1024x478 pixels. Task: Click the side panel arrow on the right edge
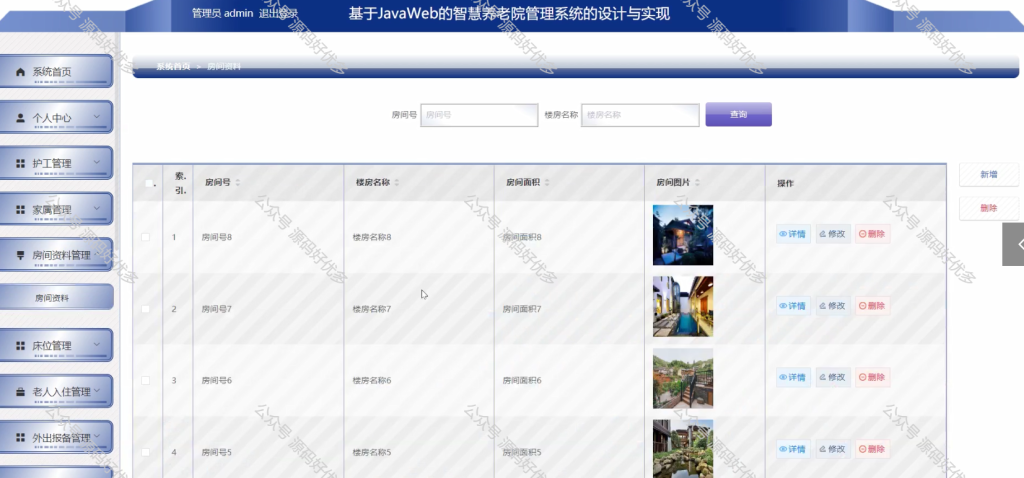tap(1014, 244)
